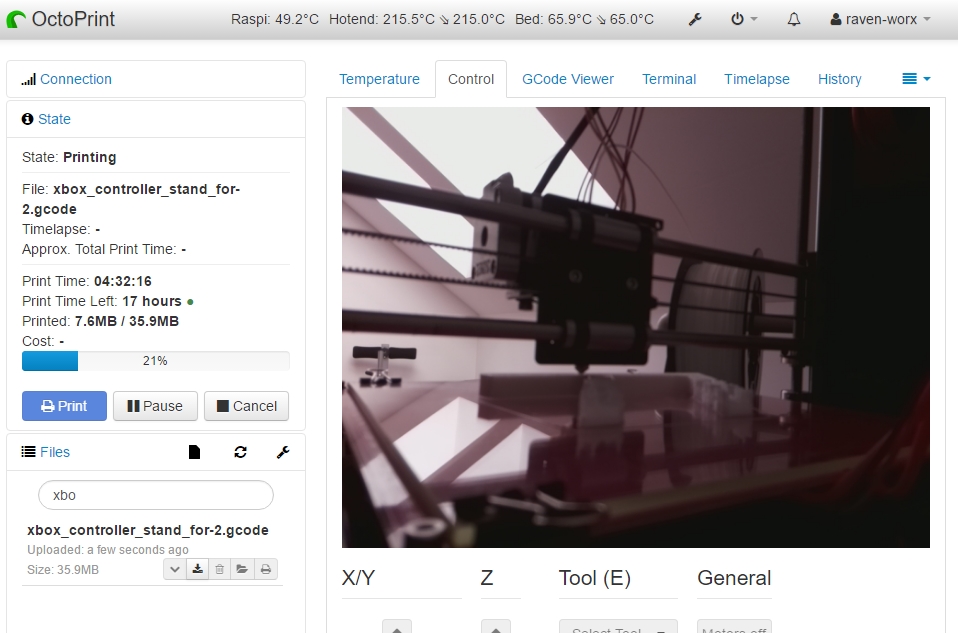Load the xbox gcode file

[242, 569]
